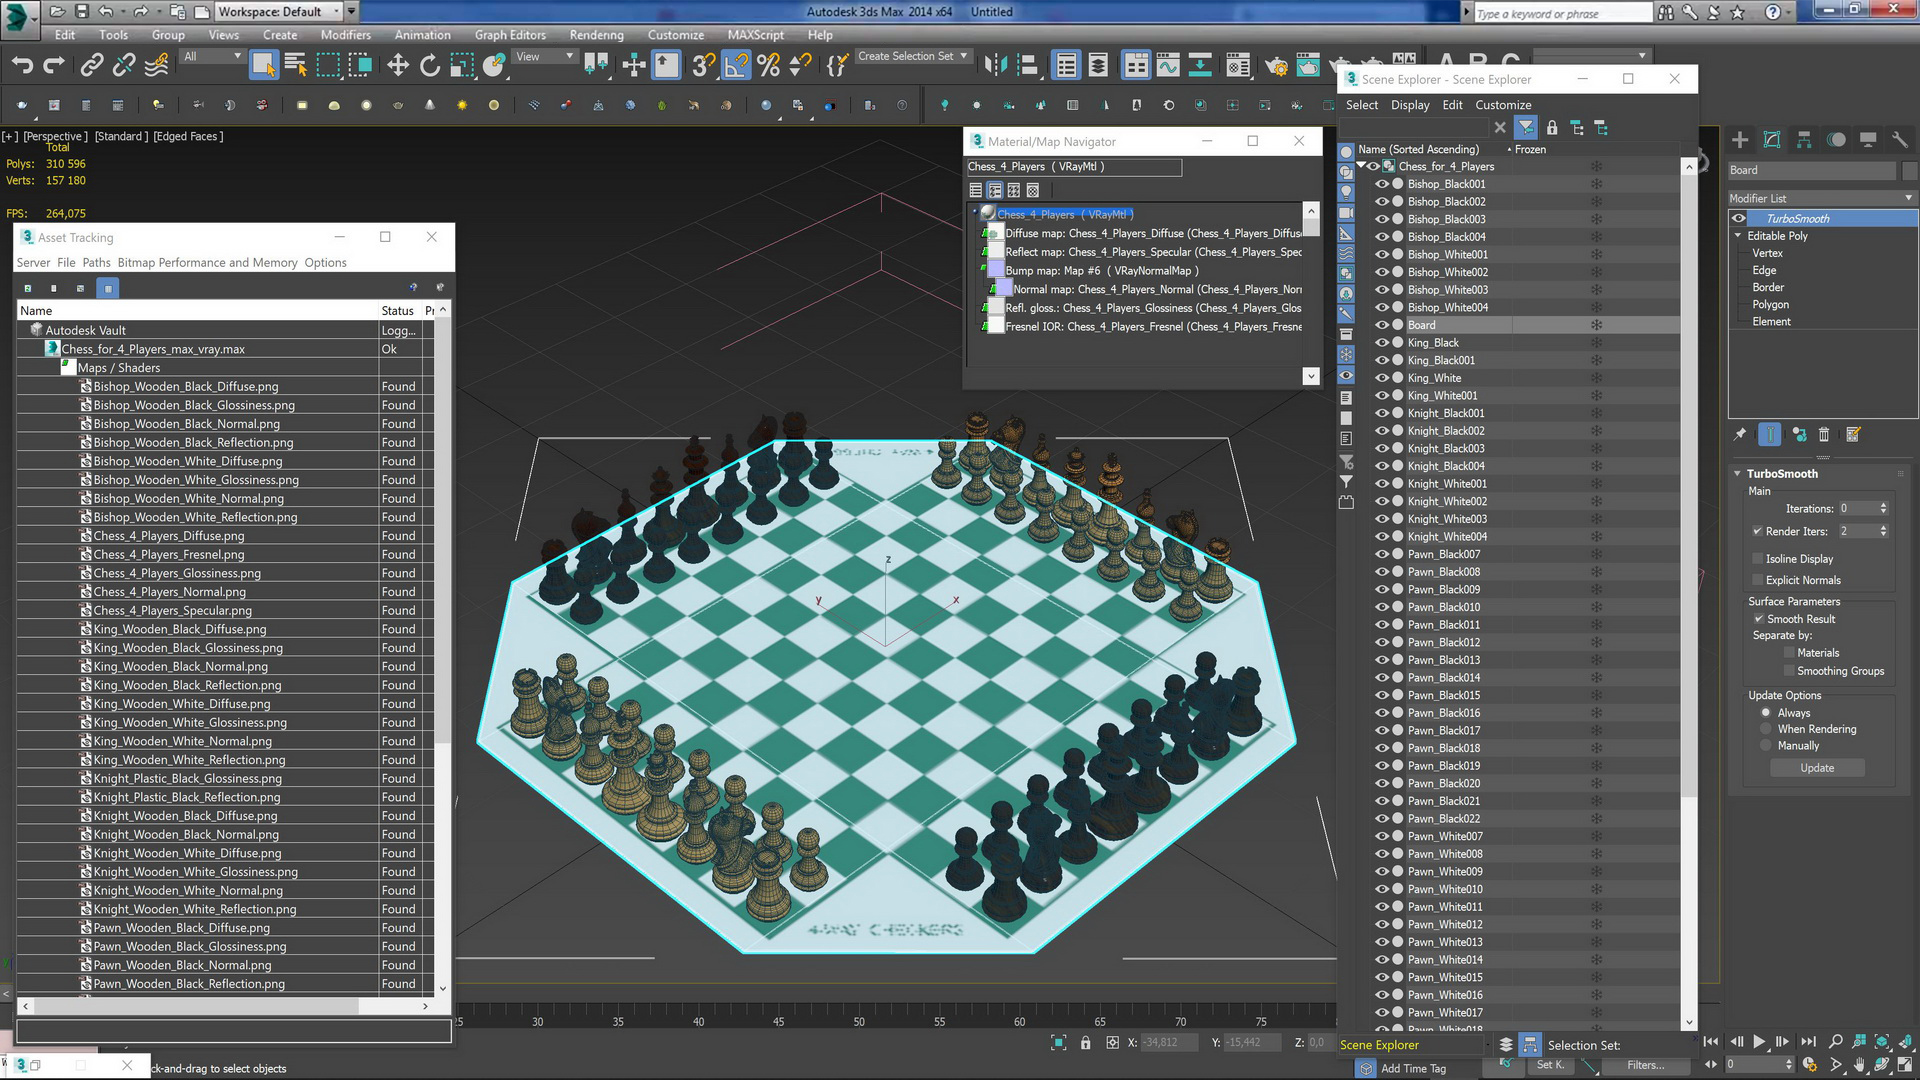Open Time Configuration clock icon
The height and width of the screenshot is (1080, 1920).
tap(1809, 1065)
